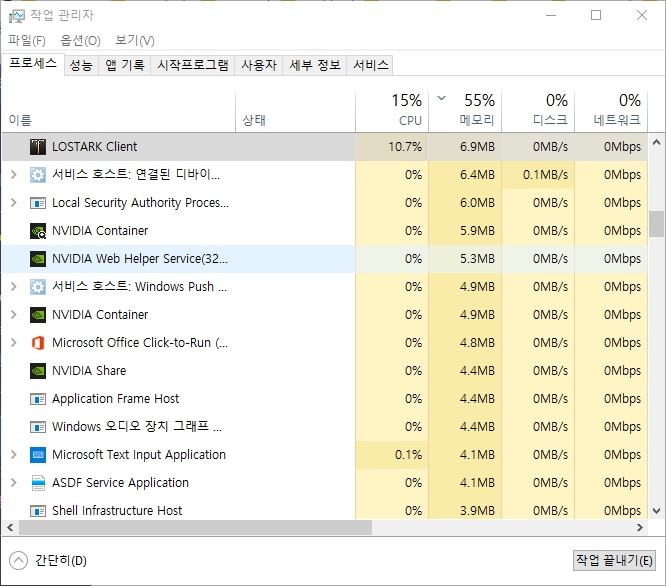Maximize the 작업 관리자 window
The width and height of the screenshot is (666, 586).
pyautogui.click(x=596, y=16)
